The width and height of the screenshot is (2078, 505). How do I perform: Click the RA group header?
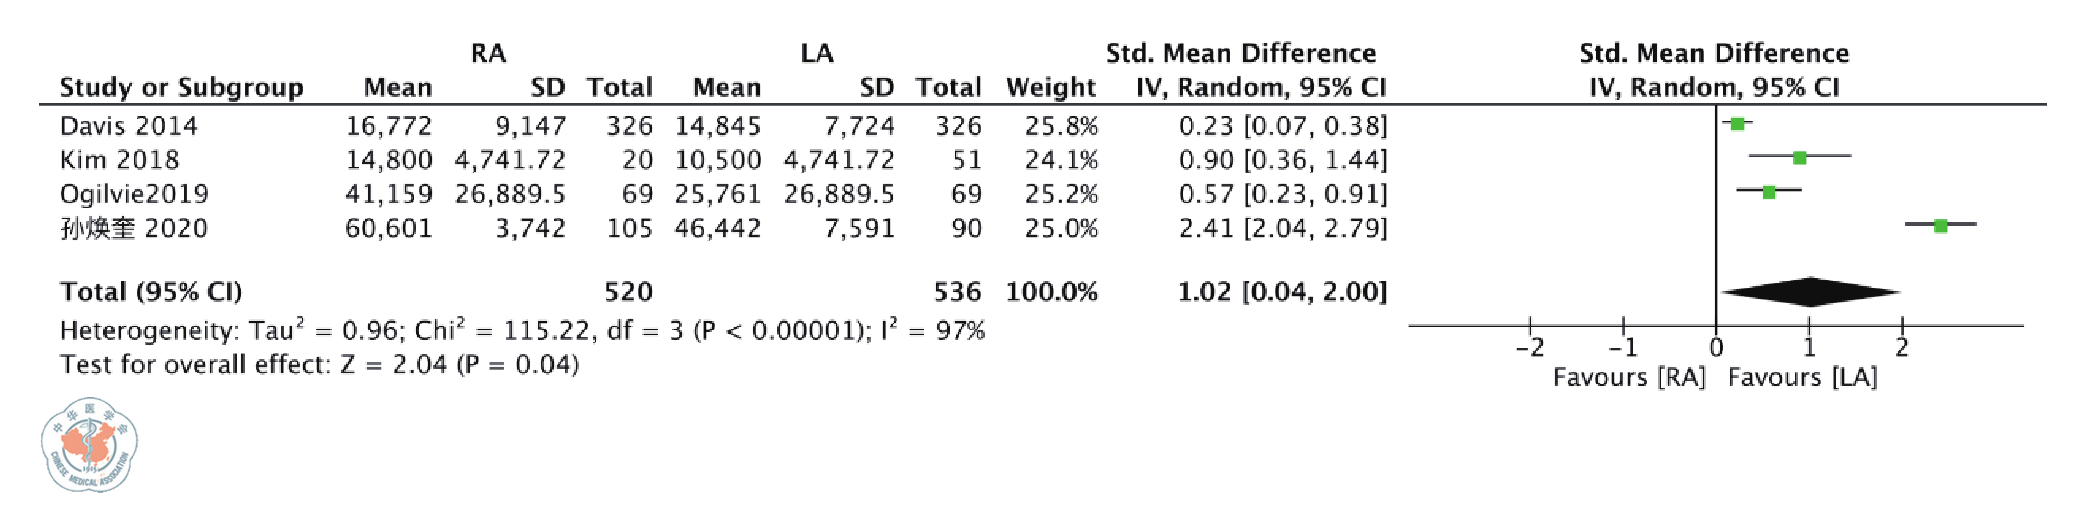[x=488, y=53]
